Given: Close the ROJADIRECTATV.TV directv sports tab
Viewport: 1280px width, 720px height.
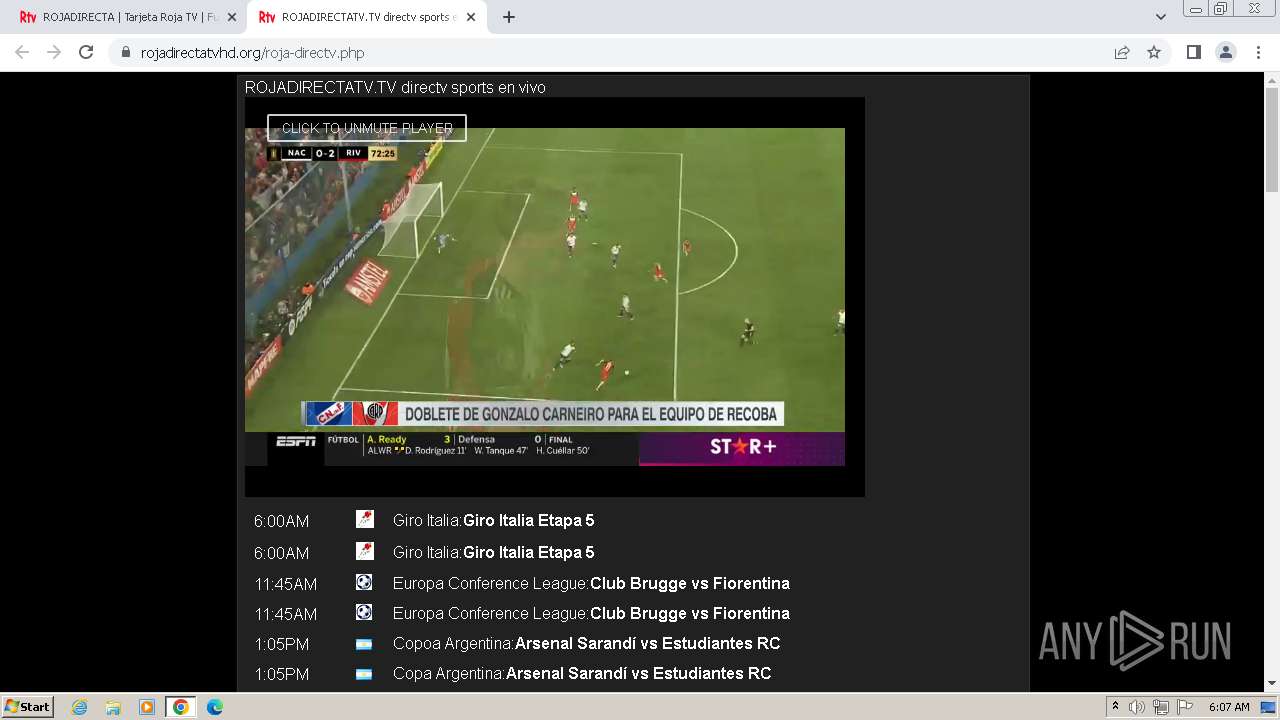Looking at the screenshot, I should click(x=471, y=17).
